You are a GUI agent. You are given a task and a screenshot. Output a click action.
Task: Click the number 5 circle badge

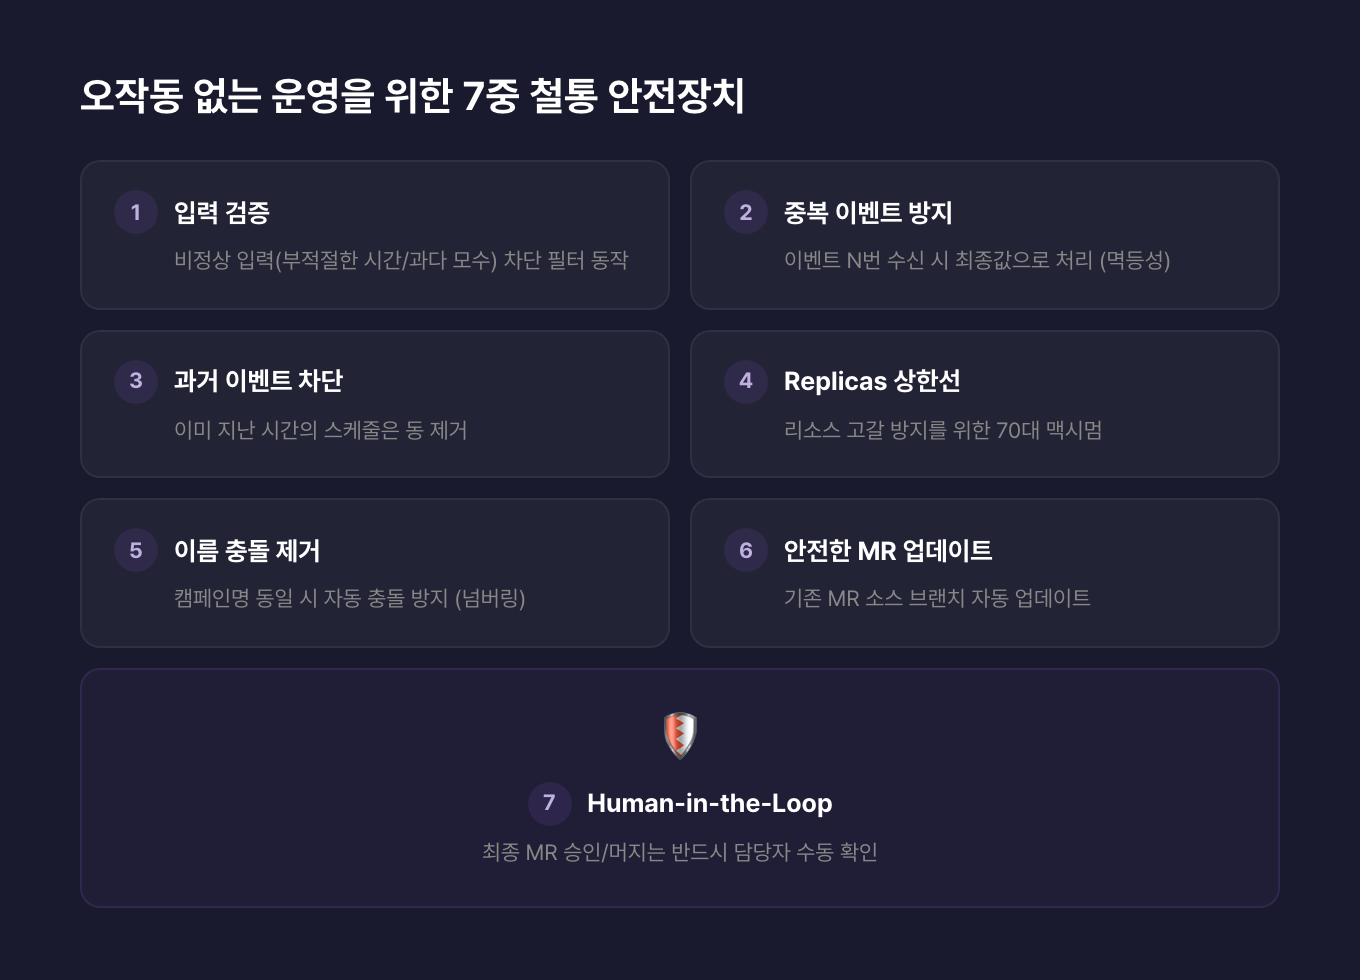tap(136, 550)
